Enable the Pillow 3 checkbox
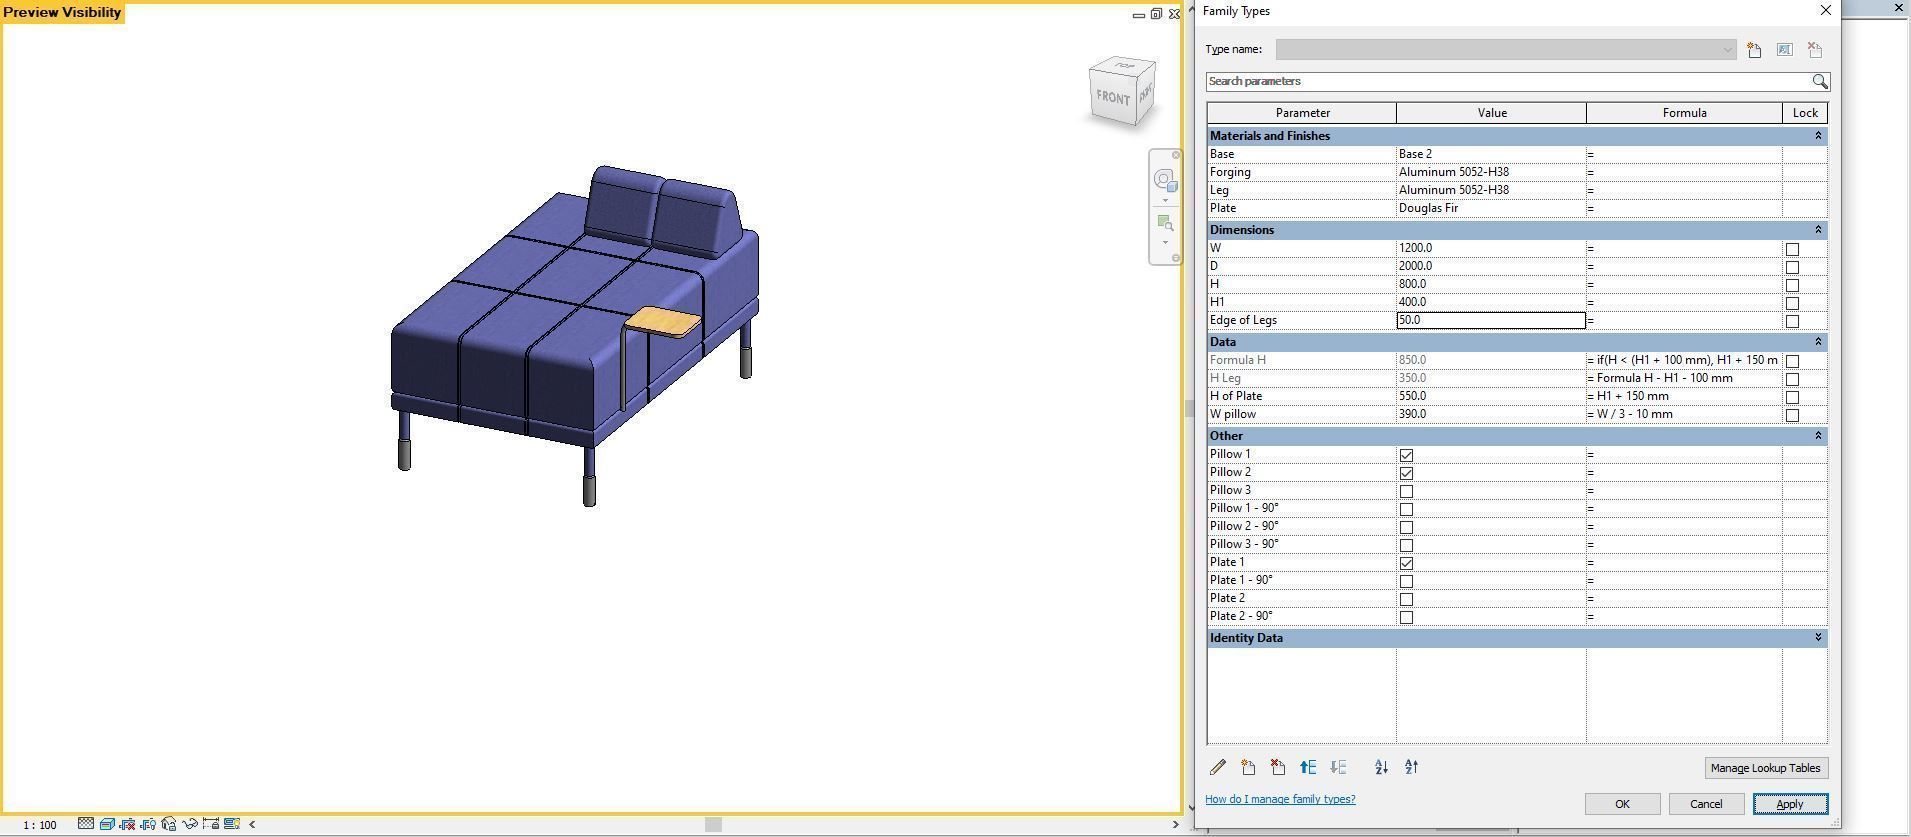This screenshot has height=837, width=1911. [1406, 491]
